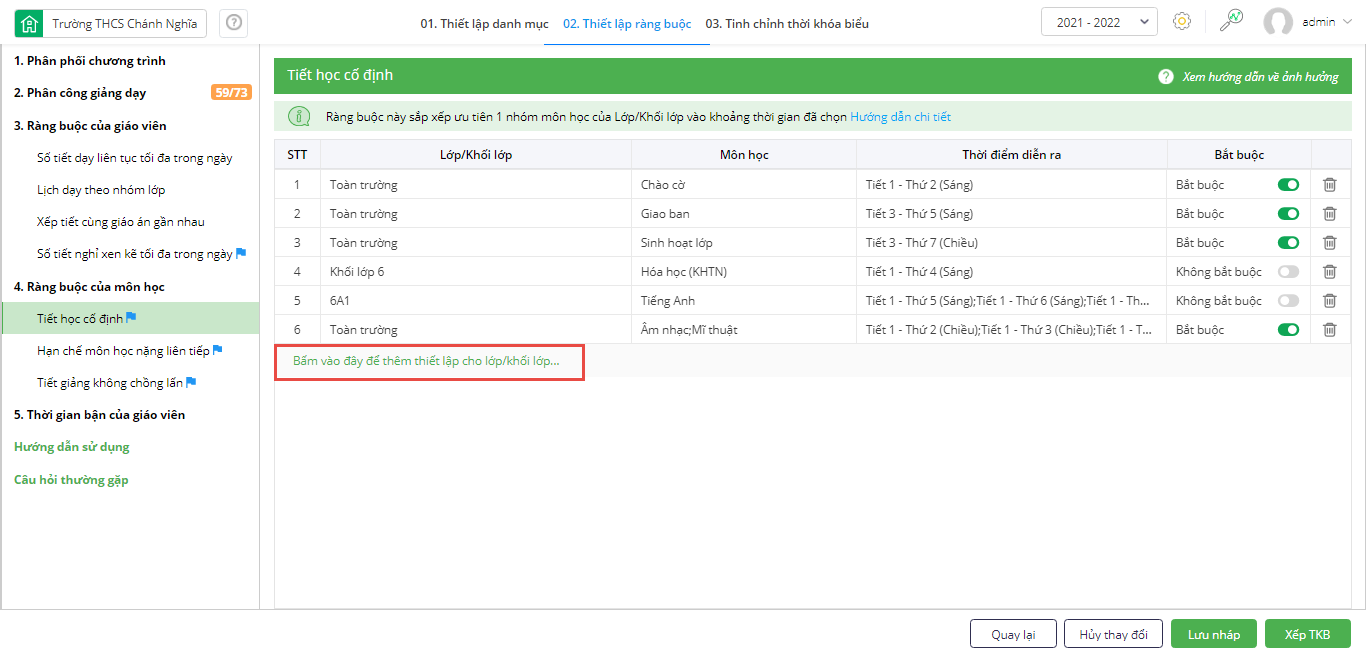This screenshot has width=1366, height=657.
Task: Select Tiết học cố định in sidebar
Action: point(130,318)
